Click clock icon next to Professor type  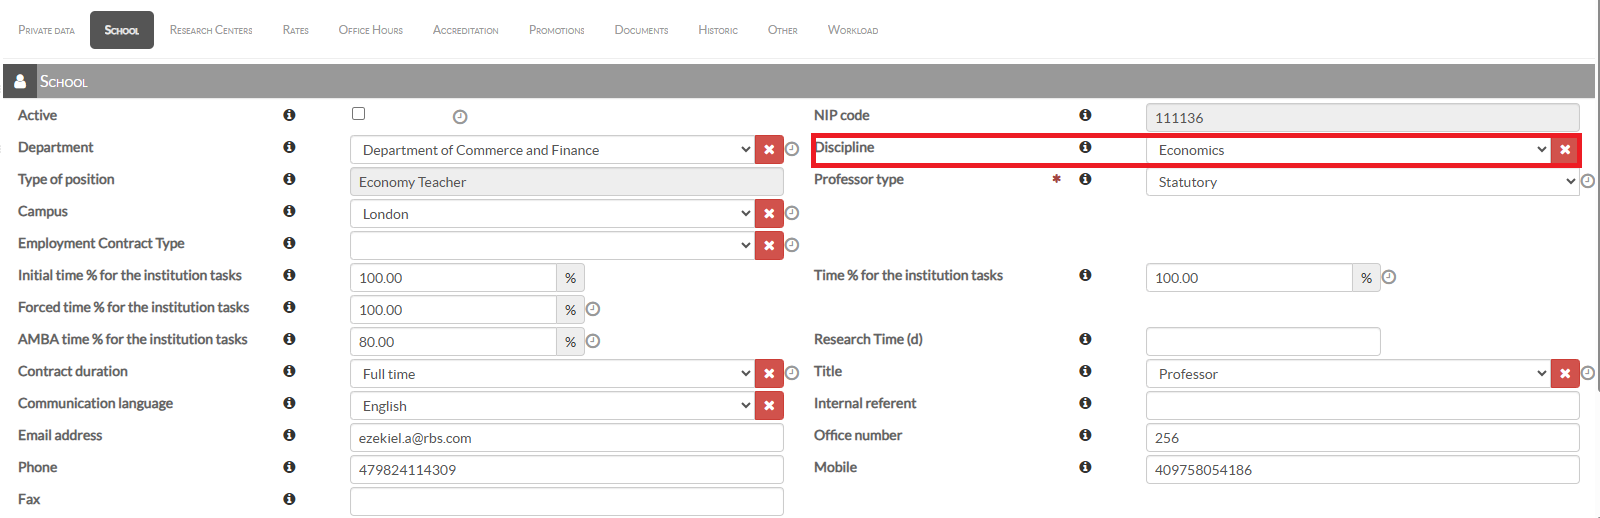(x=1588, y=181)
